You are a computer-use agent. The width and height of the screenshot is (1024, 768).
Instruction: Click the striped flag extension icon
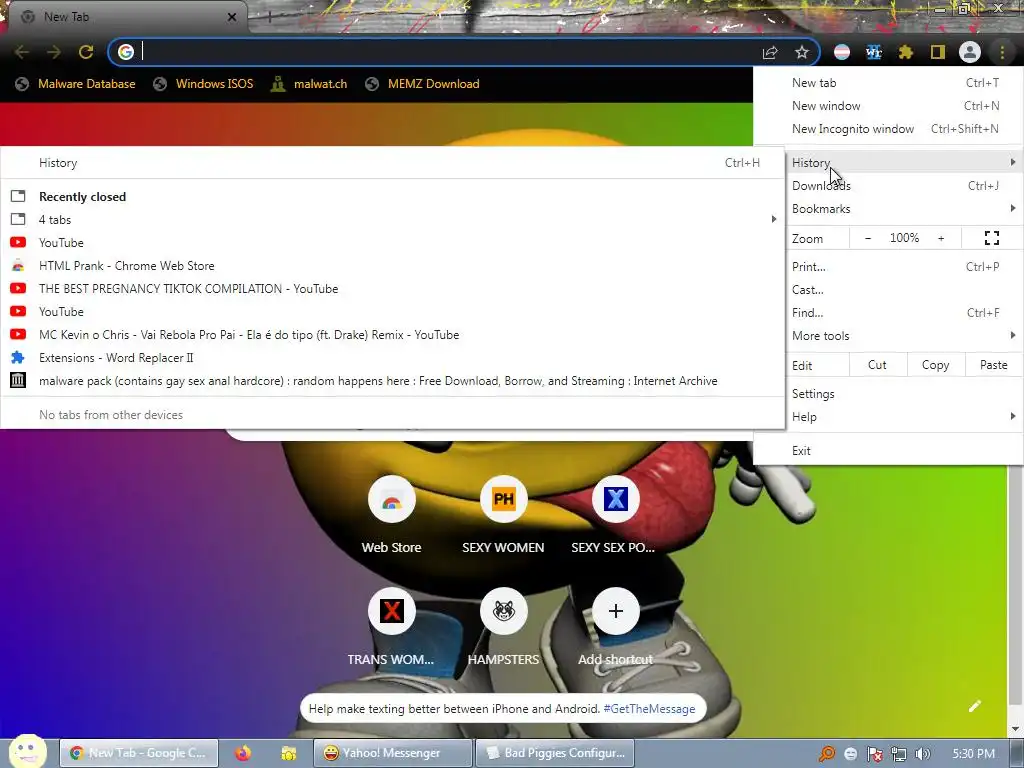pyautogui.click(x=842, y=52)
